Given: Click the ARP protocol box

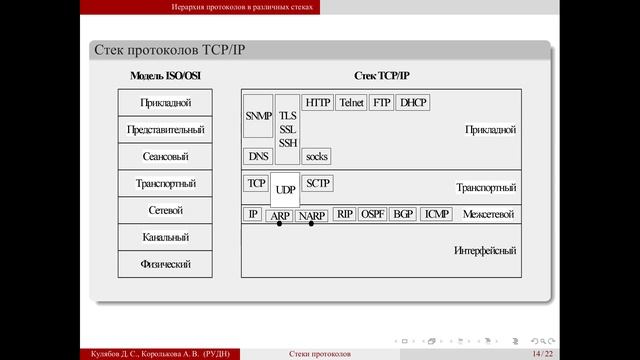Looking at the screenshot, I should (x=280, y=216).
